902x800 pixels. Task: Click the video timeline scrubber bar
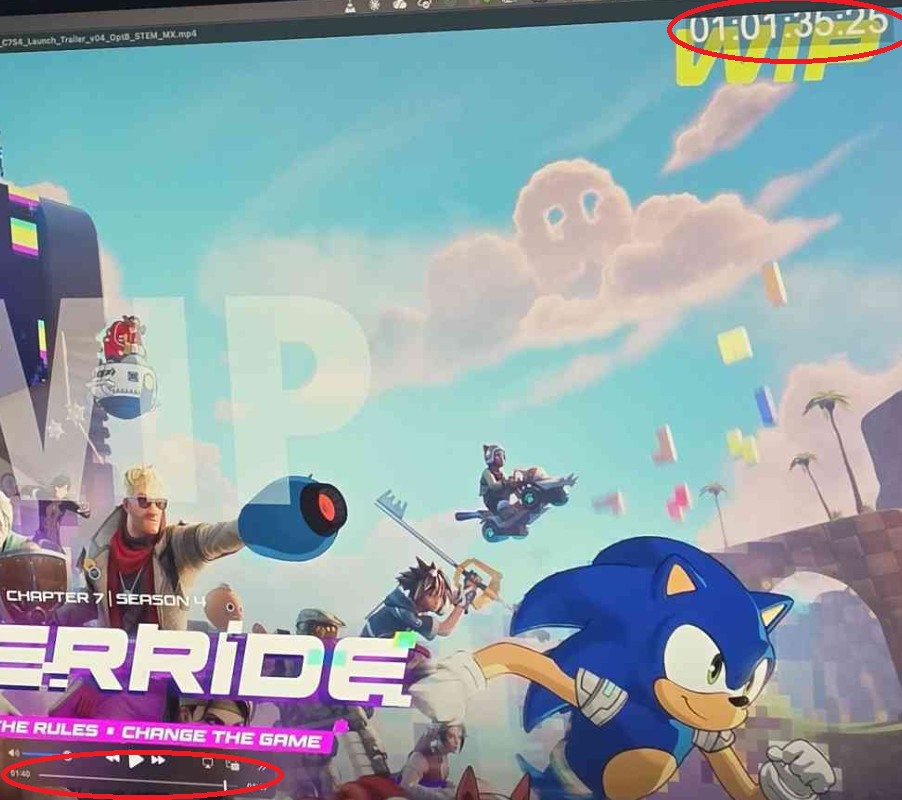tap(137, 780)
